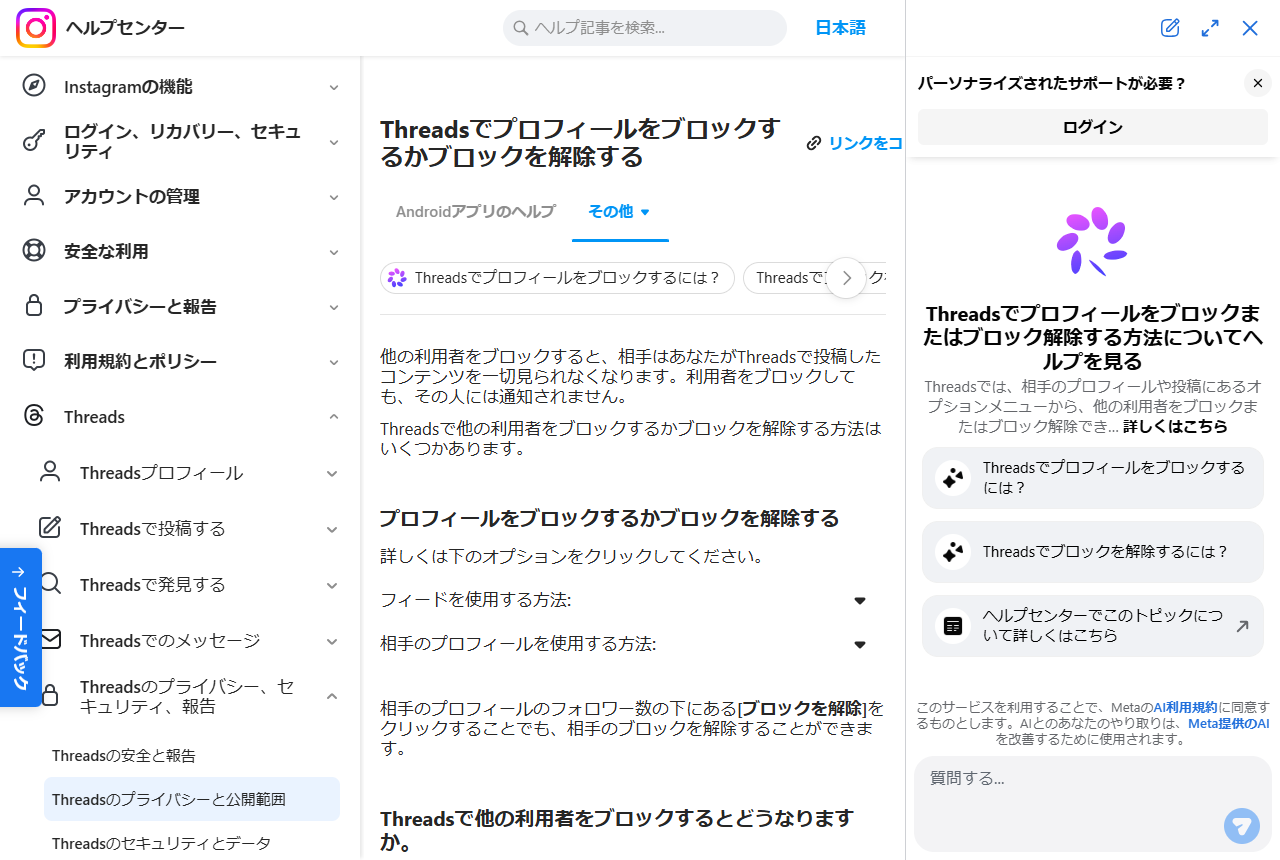
Task: Collapse Threadsのプライバシー、セキュリティ、報告 chevron
Action: point(333,697)
